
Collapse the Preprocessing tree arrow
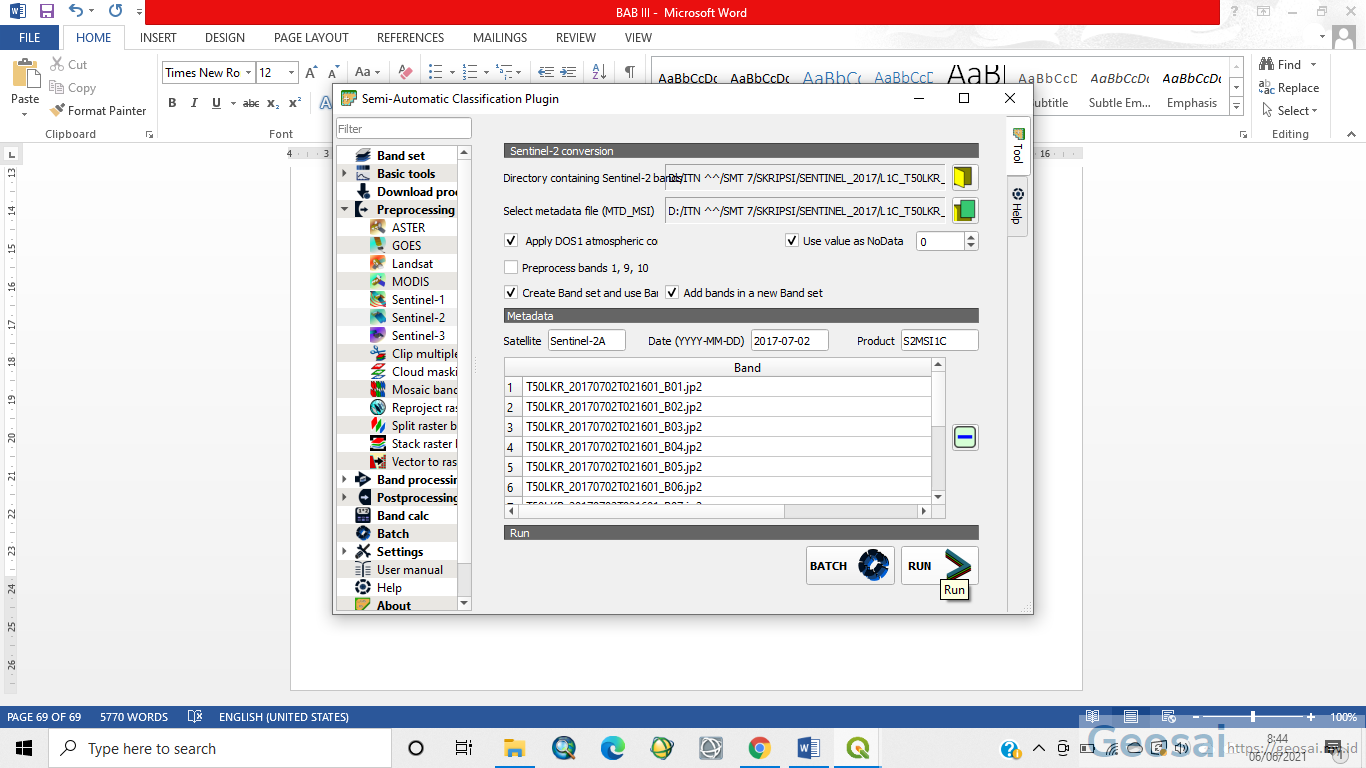(344, 210)
